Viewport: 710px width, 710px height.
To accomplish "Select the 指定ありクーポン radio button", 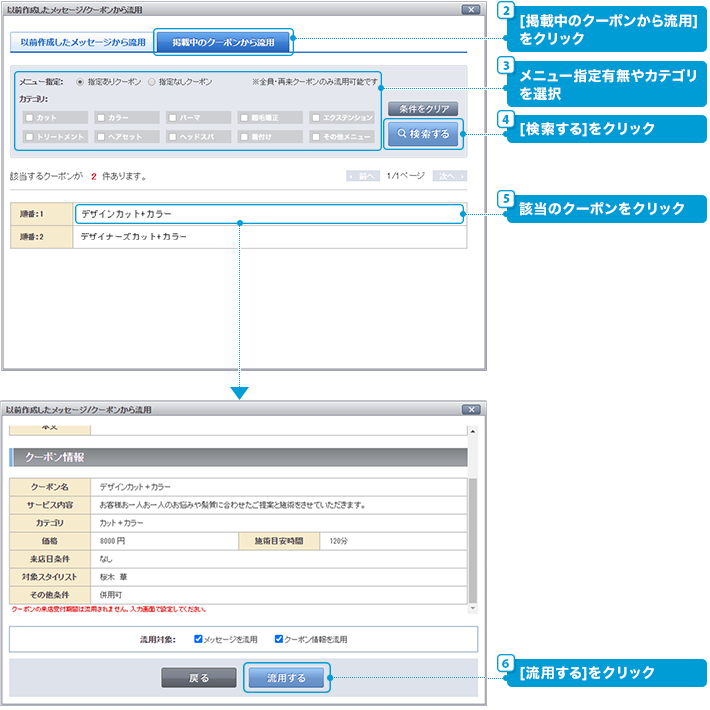I will pos(81,81).
